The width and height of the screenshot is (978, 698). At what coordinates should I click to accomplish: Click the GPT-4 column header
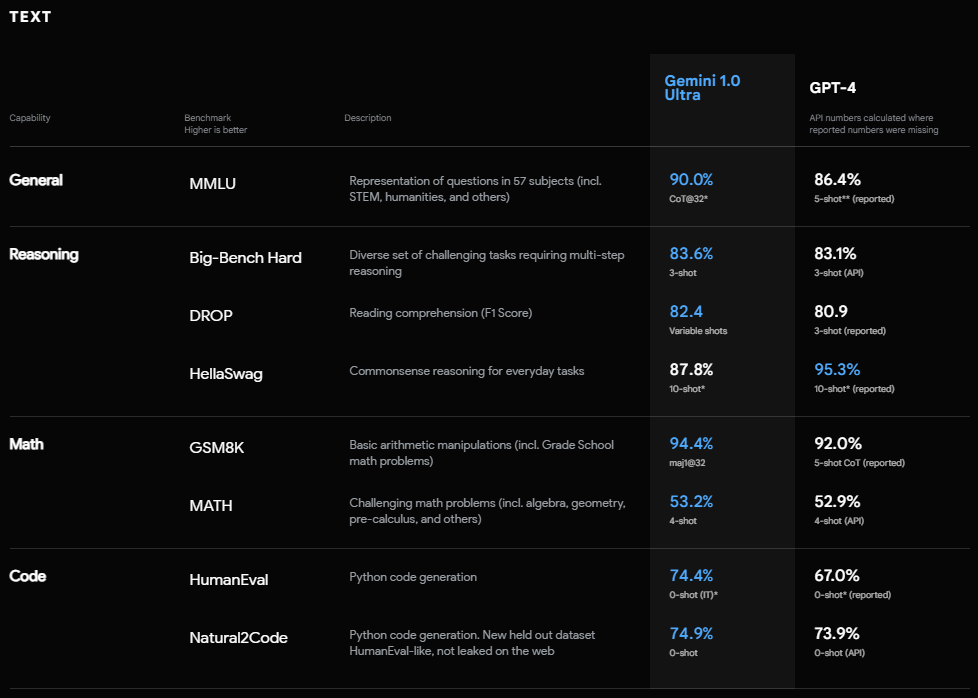832,88
